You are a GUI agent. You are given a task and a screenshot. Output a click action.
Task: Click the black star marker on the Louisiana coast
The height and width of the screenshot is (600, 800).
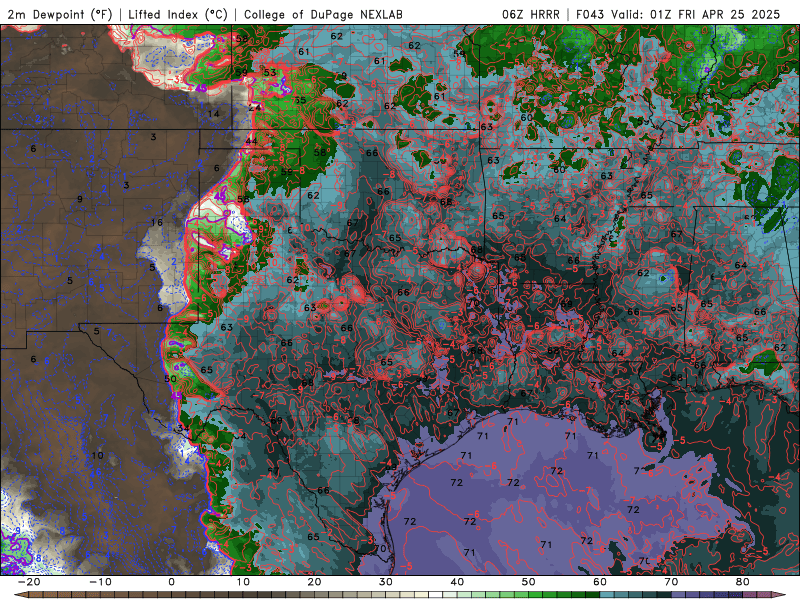tap(660, 435)
